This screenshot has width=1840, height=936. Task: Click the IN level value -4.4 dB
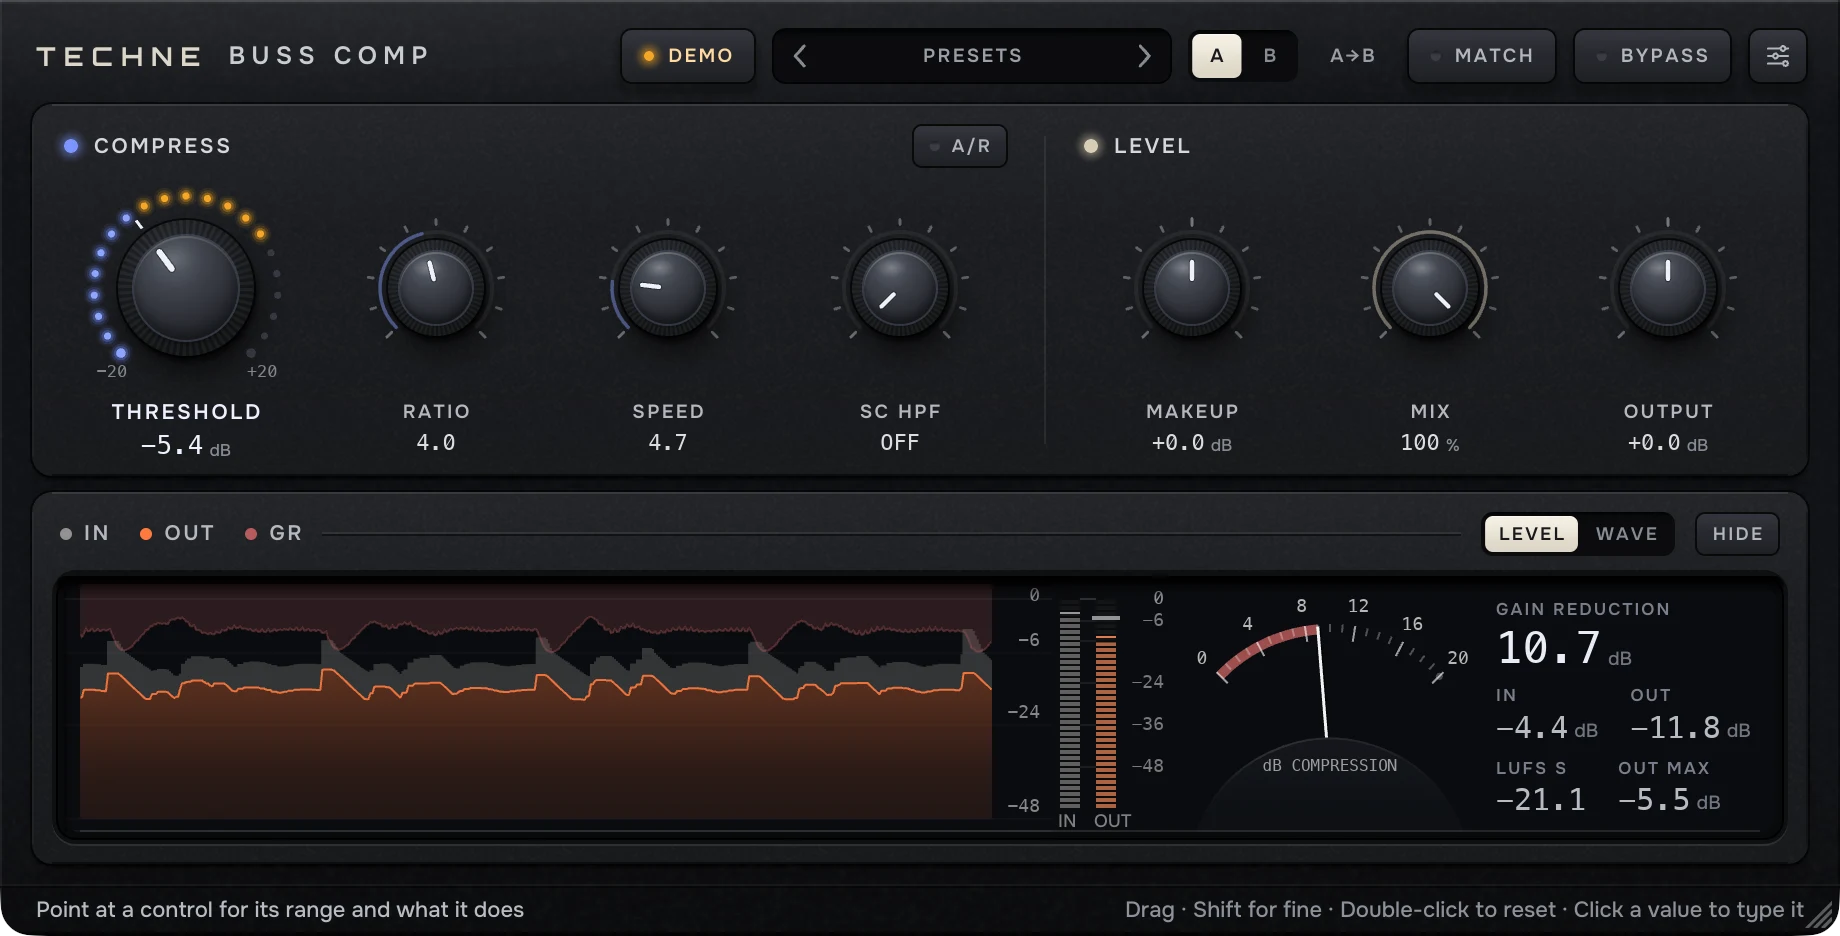[x=1547, y=727]
